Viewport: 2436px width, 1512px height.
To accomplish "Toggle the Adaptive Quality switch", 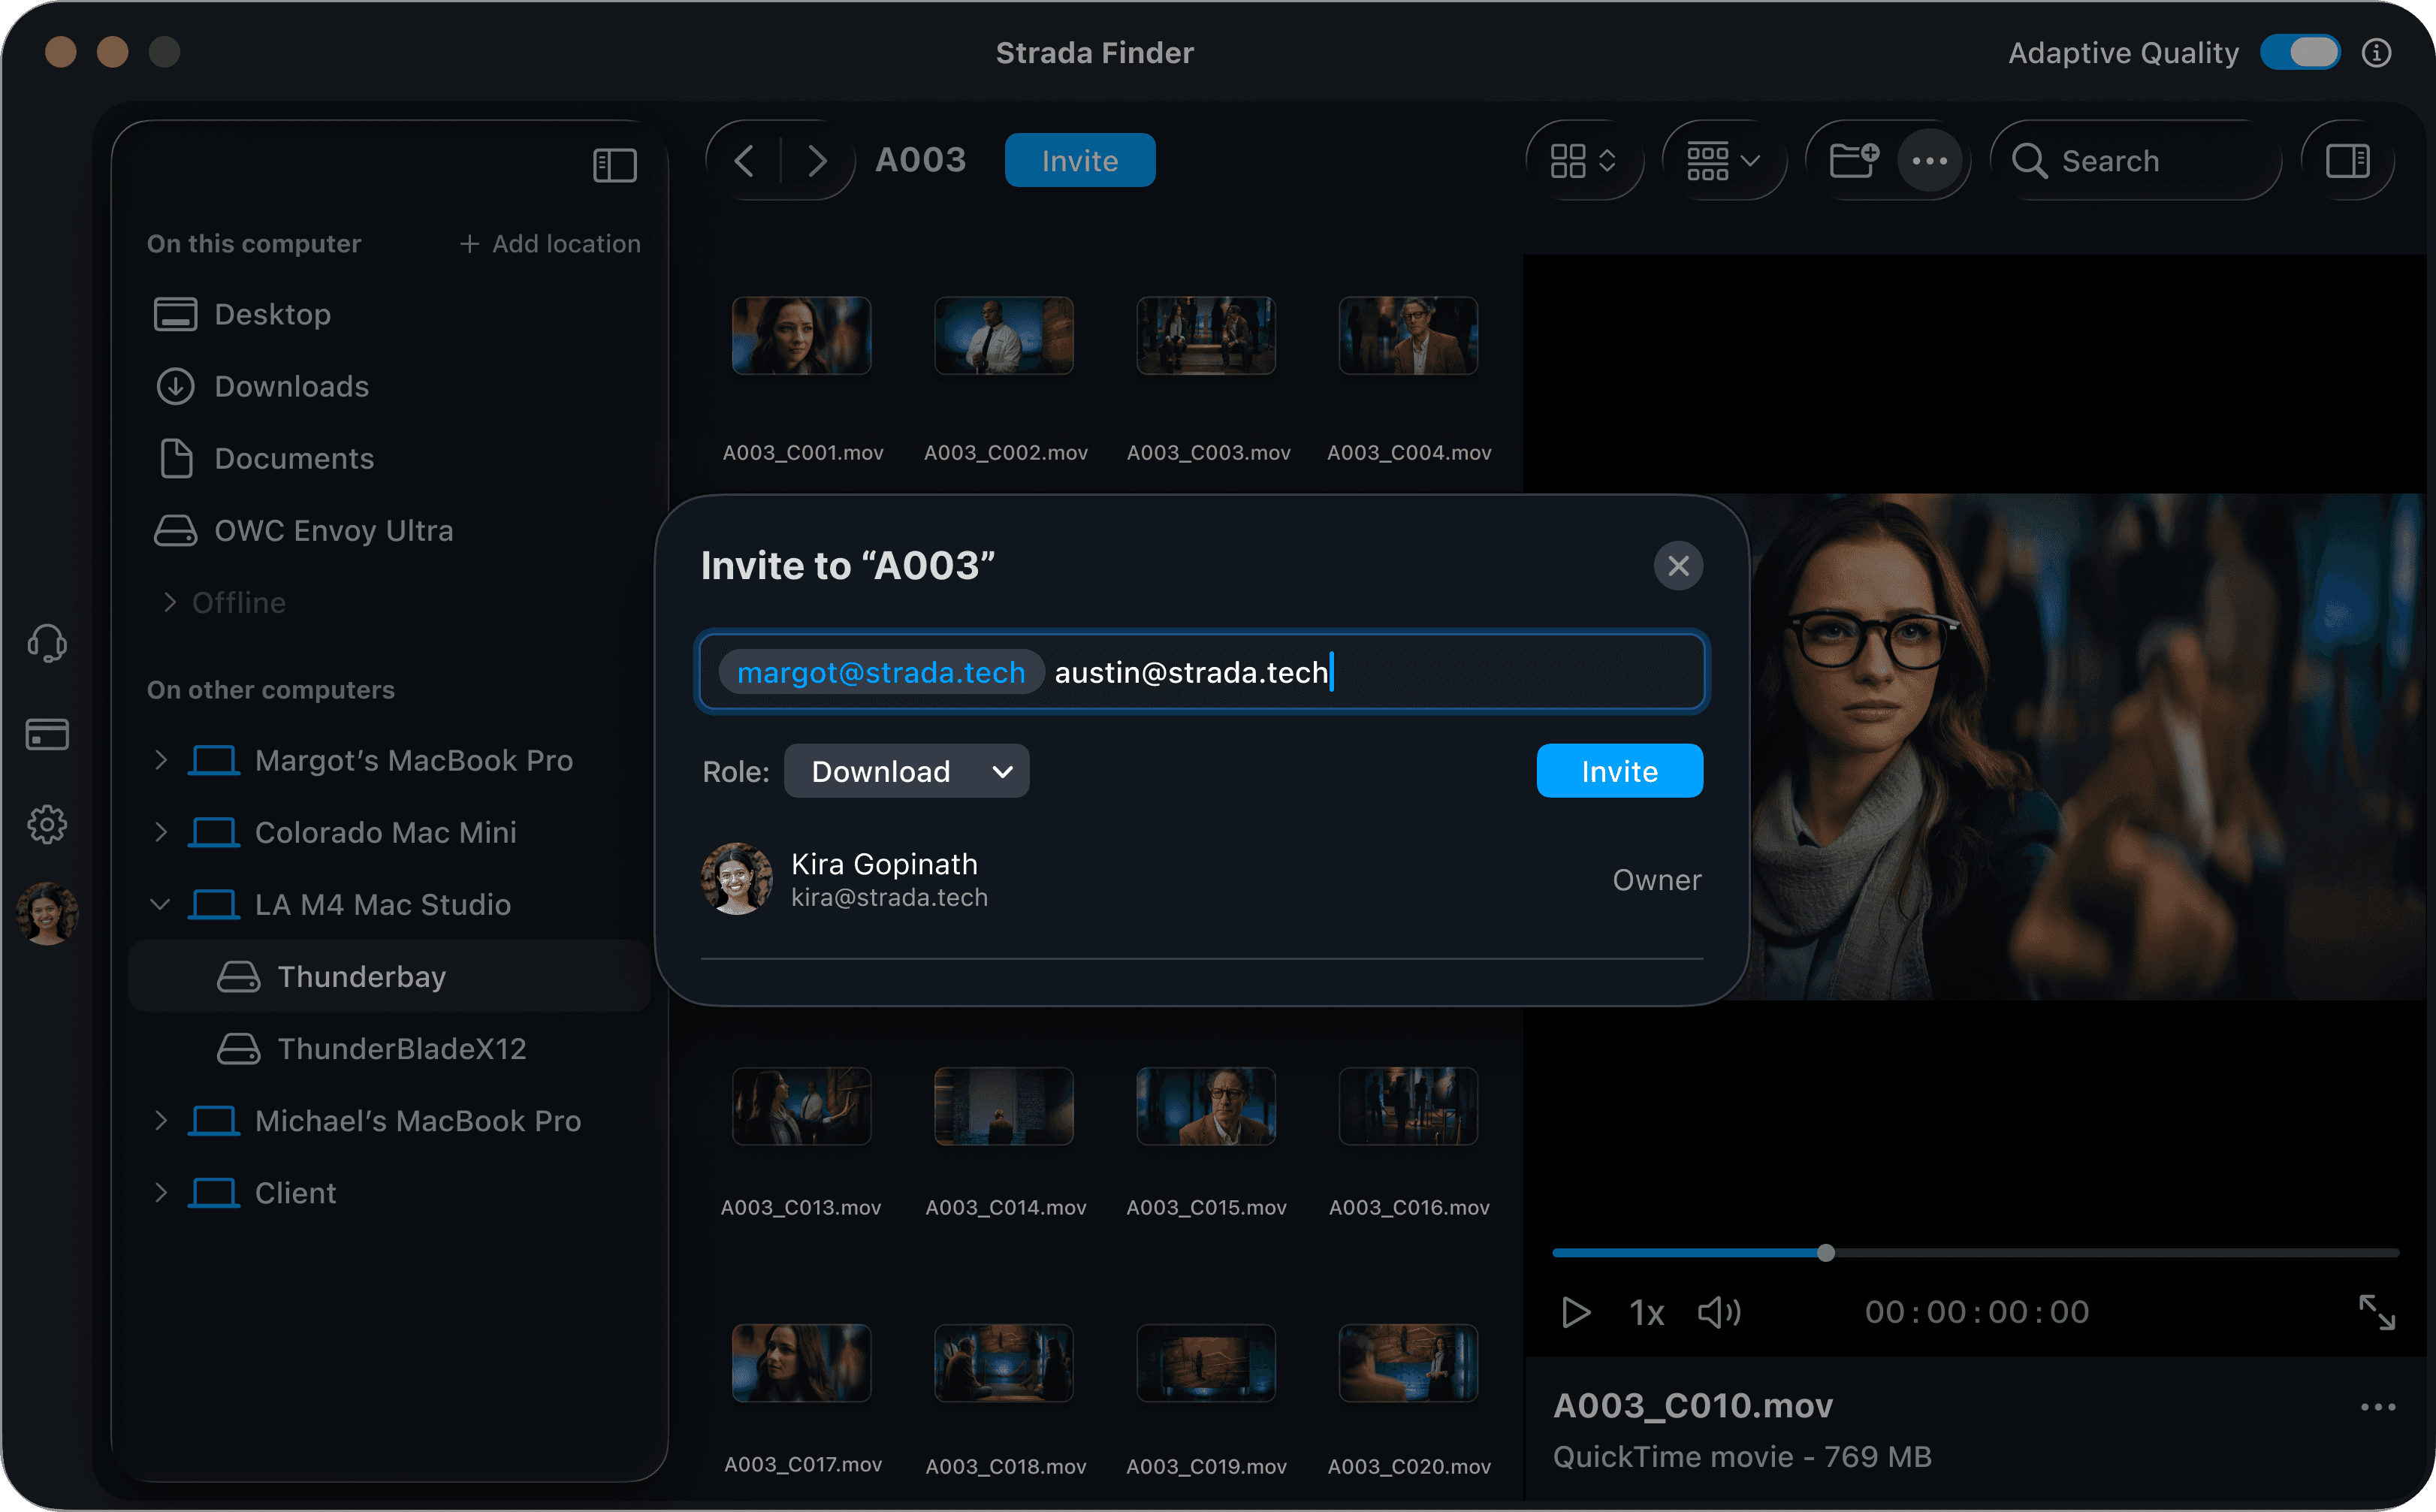I will [x=2299, y=52].
